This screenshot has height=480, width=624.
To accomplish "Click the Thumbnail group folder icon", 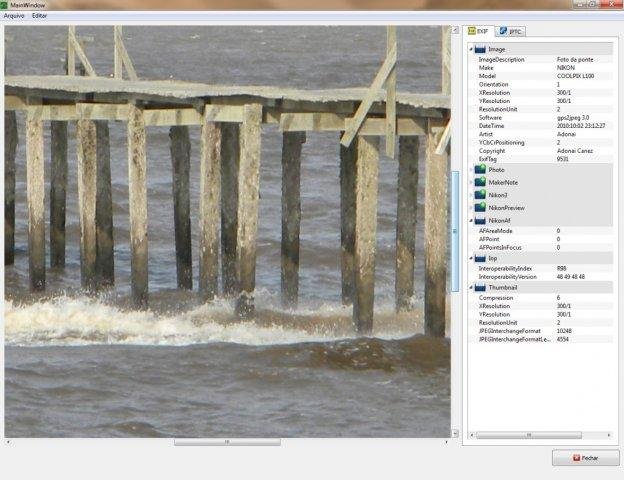I will (480, 287).
